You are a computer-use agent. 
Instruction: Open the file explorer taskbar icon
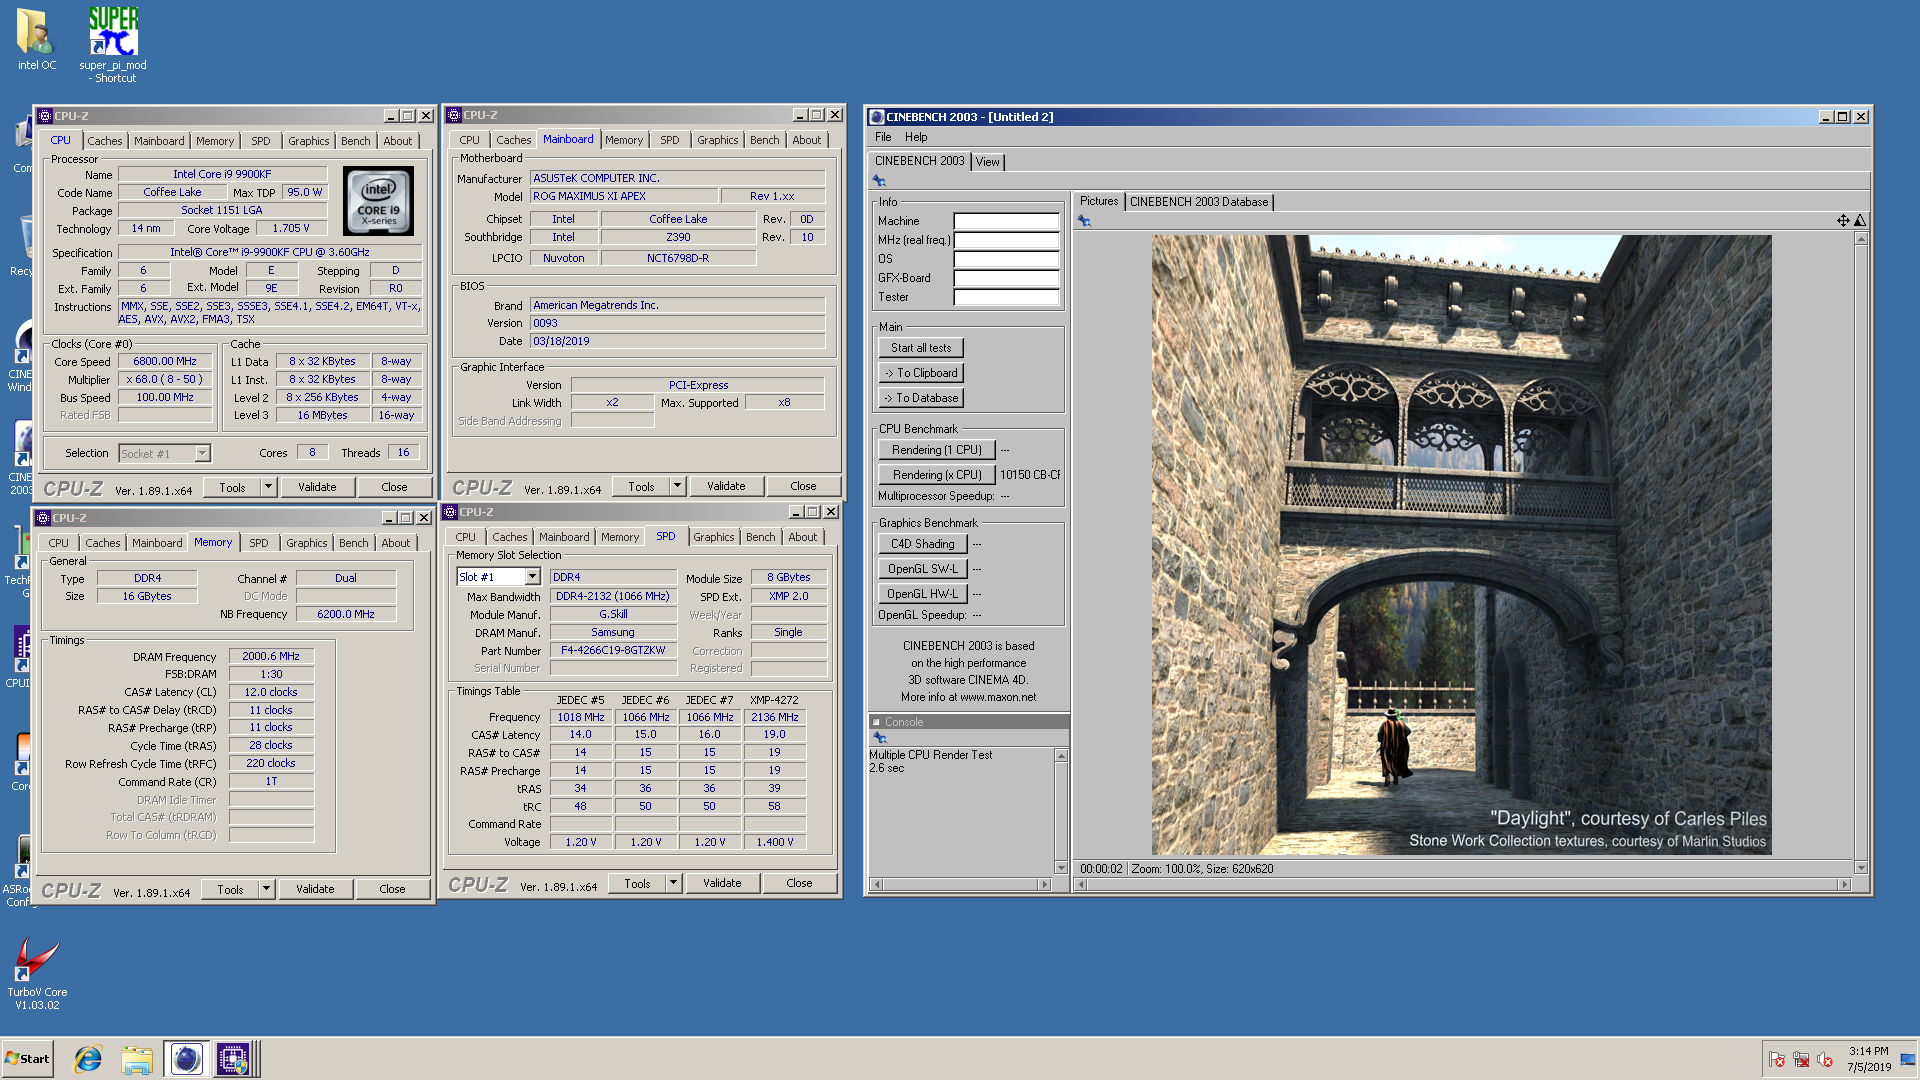click(x=137, y=1059)
